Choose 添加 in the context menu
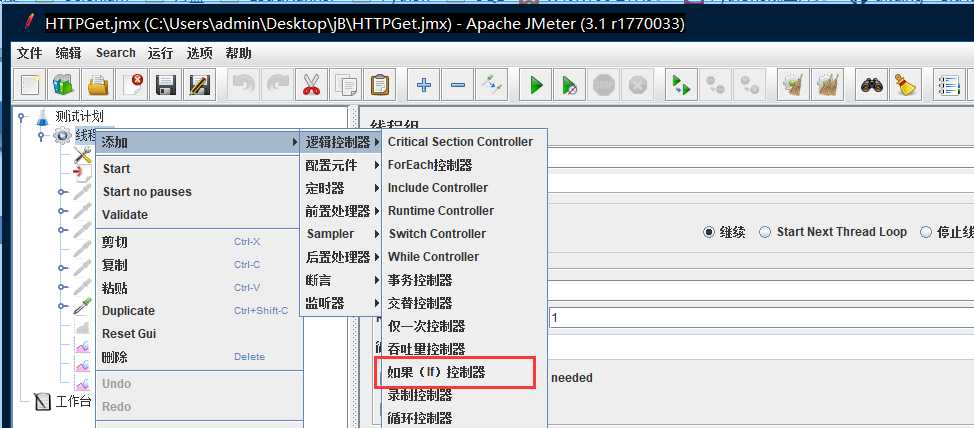This screenshot has height=428, width=974. [x=199, y=143]
